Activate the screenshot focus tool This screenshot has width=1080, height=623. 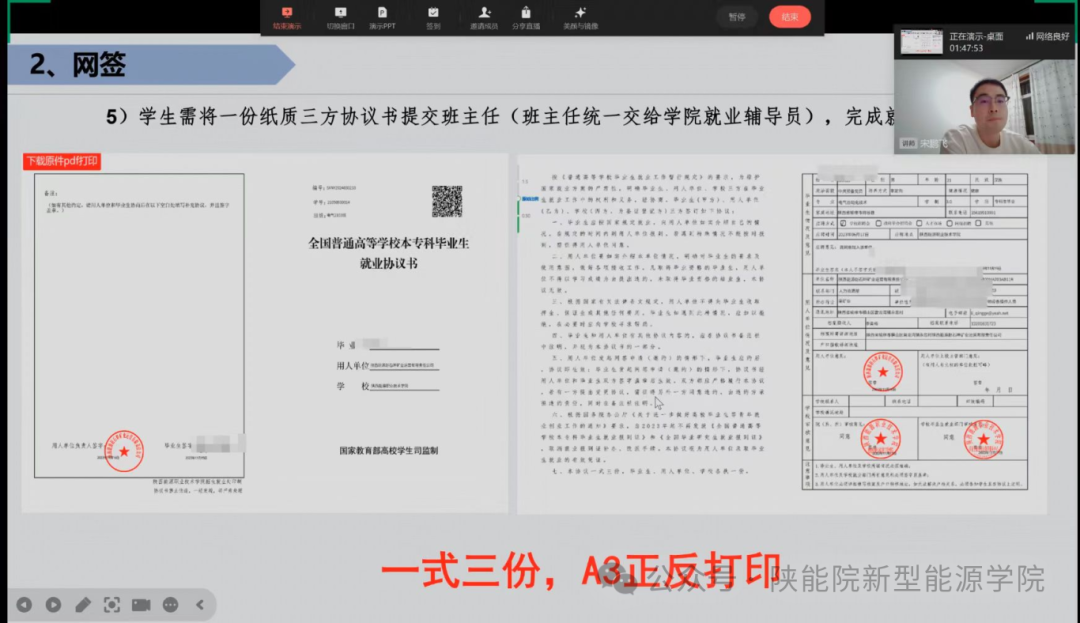click(112, 604)
